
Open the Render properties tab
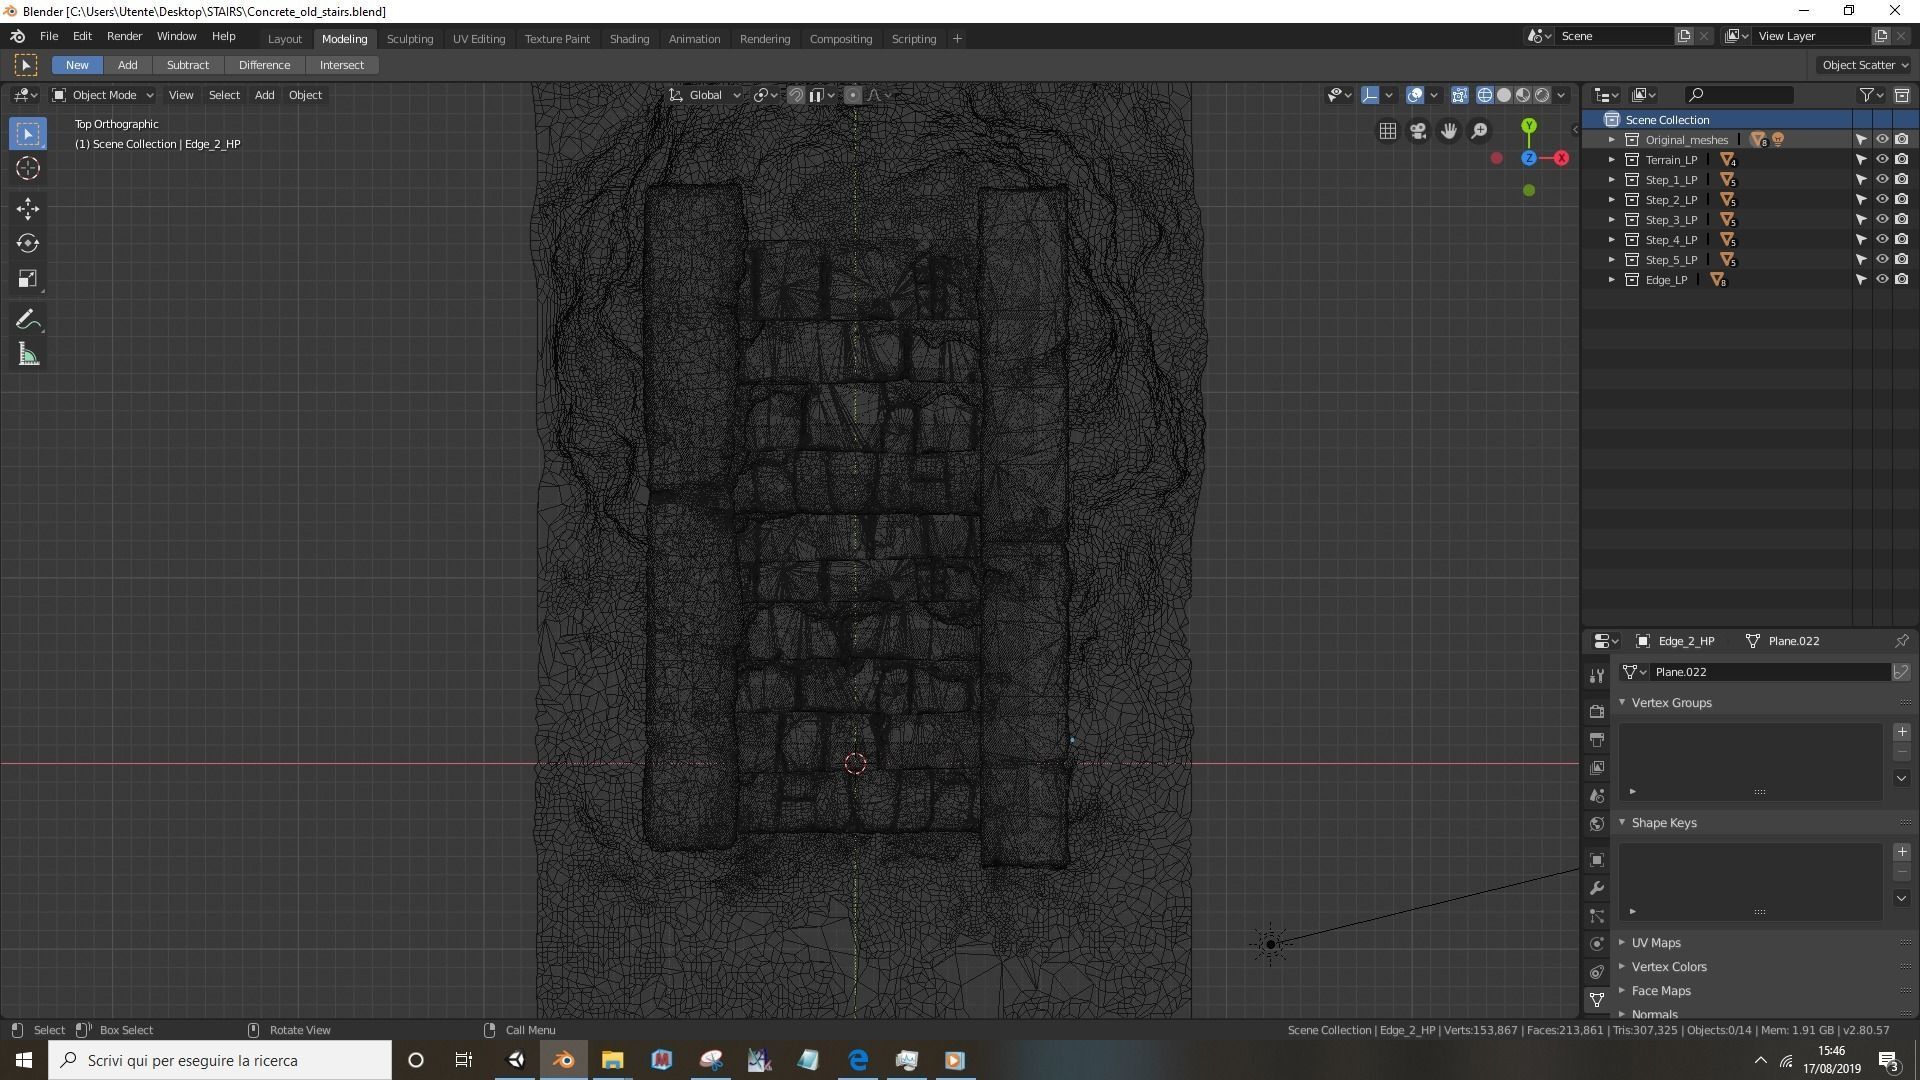pyautogui.click(x=1597, y=712)
